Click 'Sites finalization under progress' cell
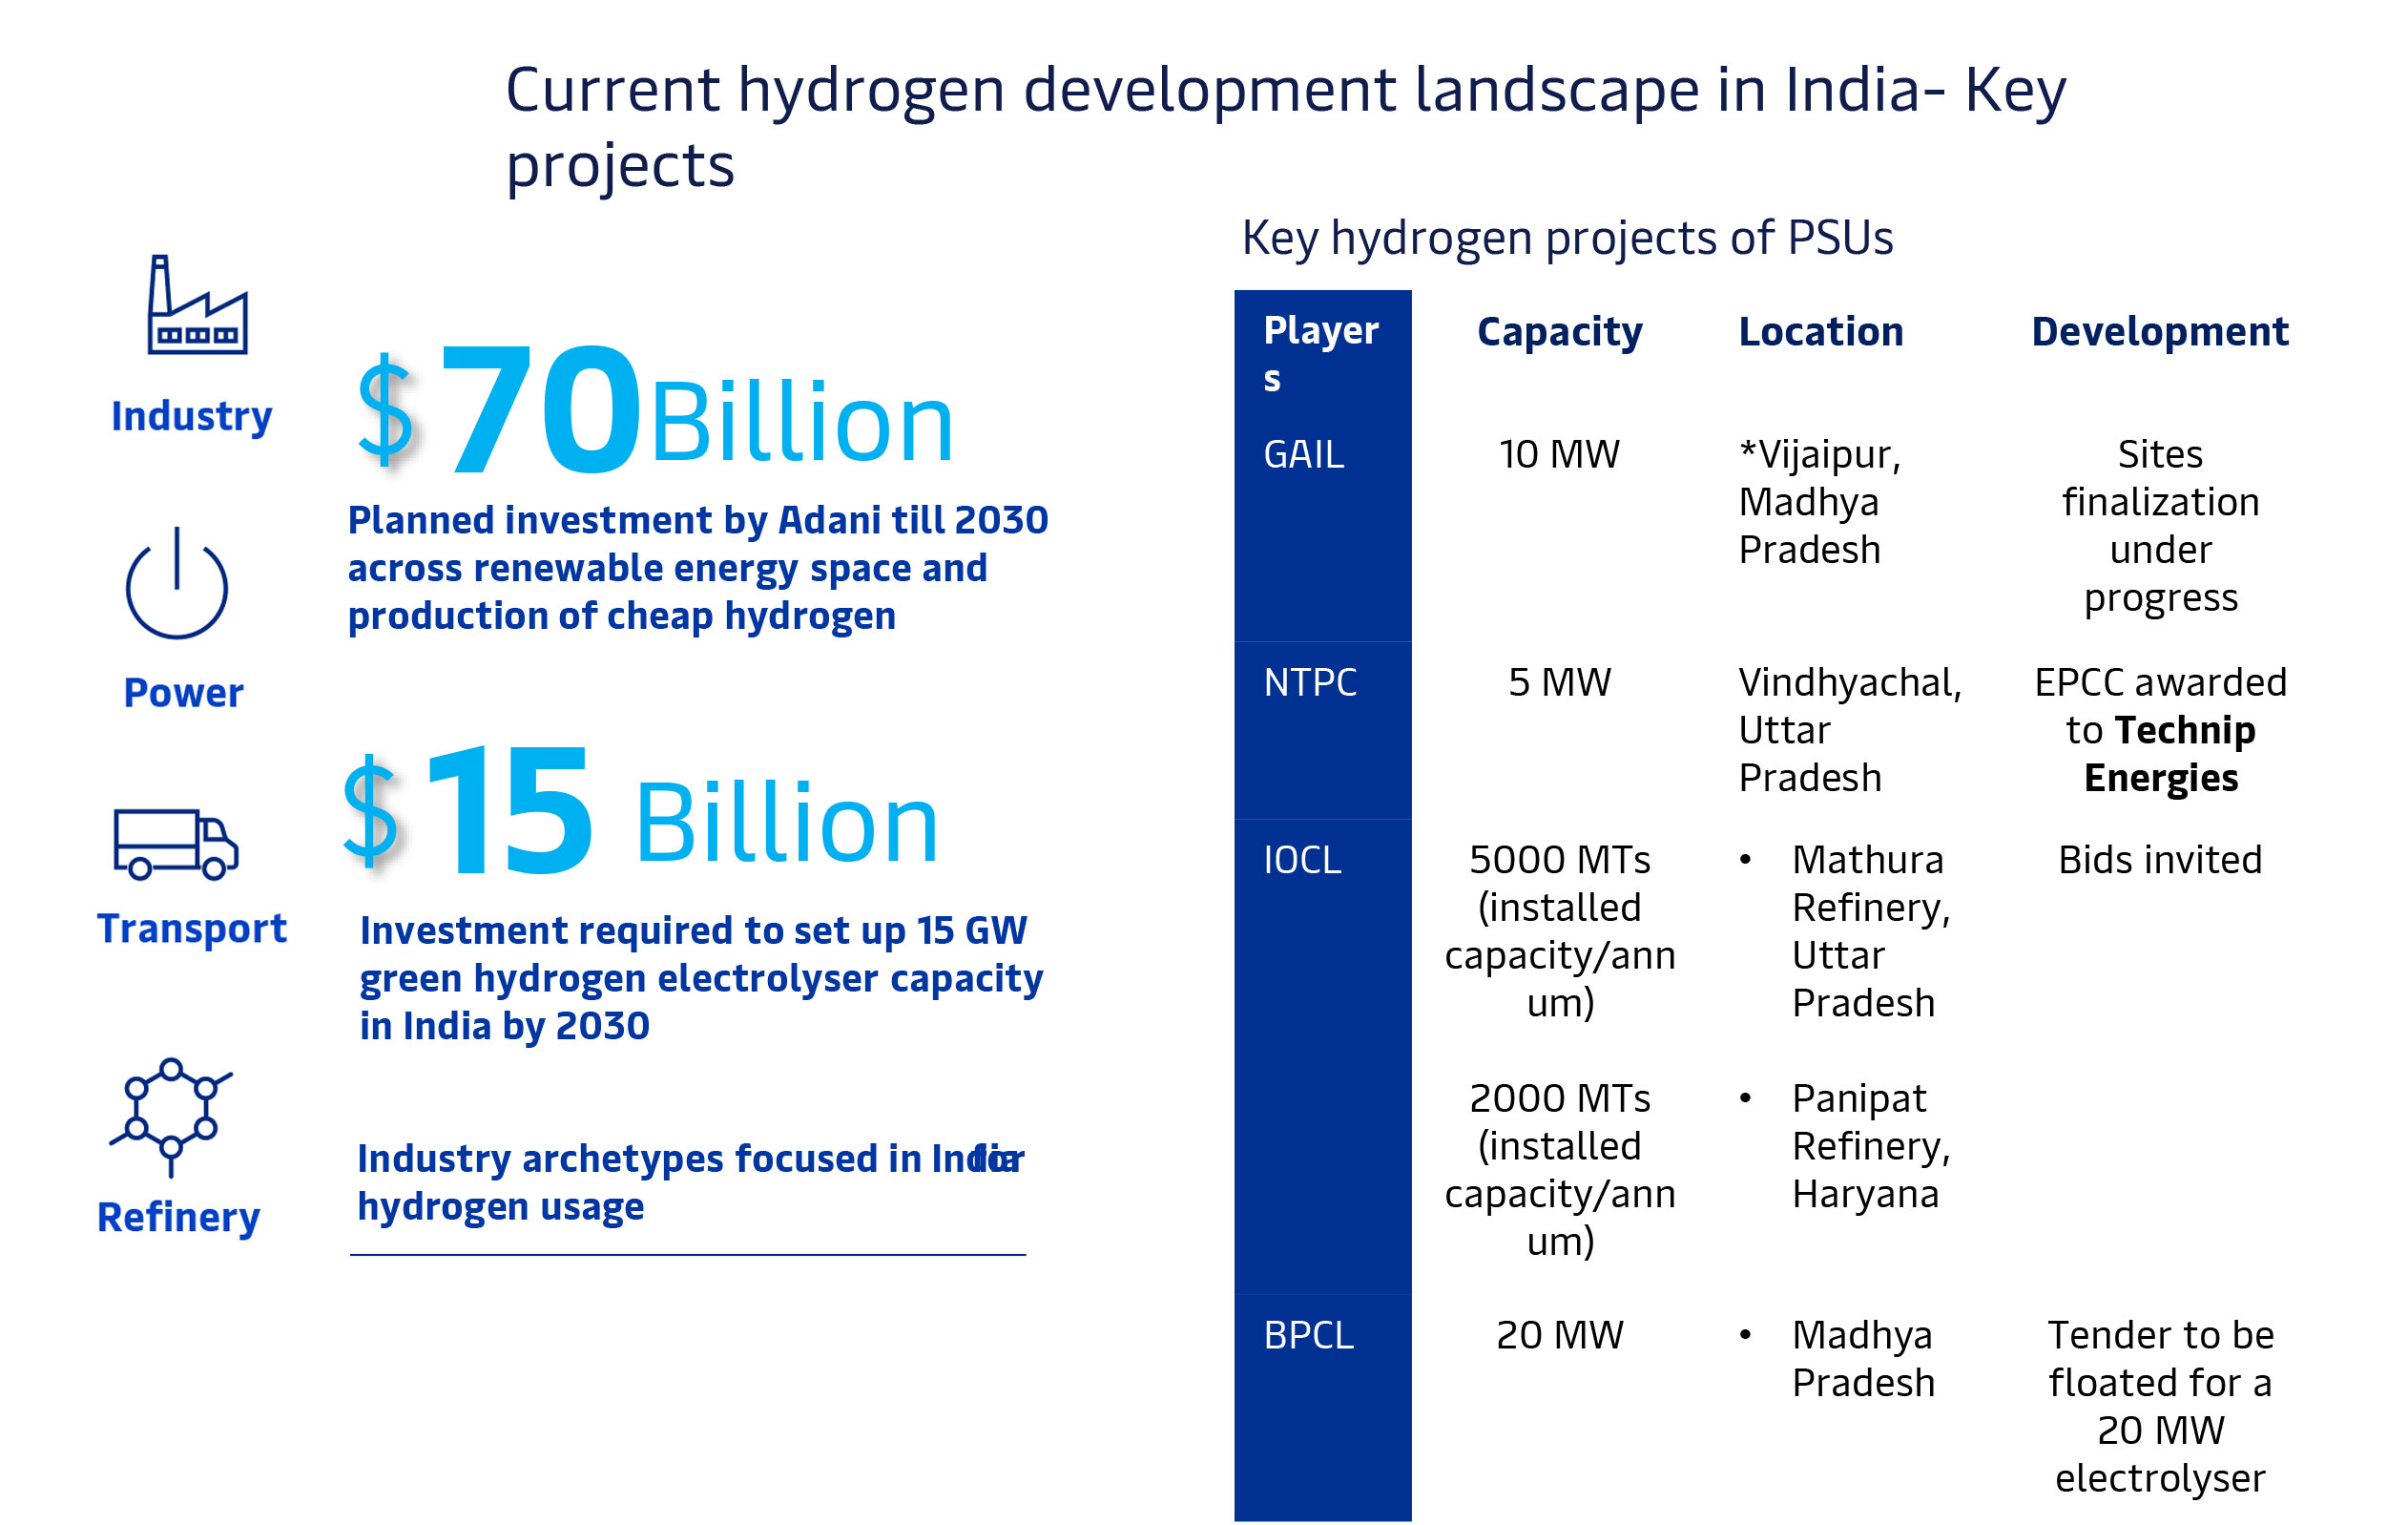This screenshot has height=1525, width=2408. tap(2161, 526)
